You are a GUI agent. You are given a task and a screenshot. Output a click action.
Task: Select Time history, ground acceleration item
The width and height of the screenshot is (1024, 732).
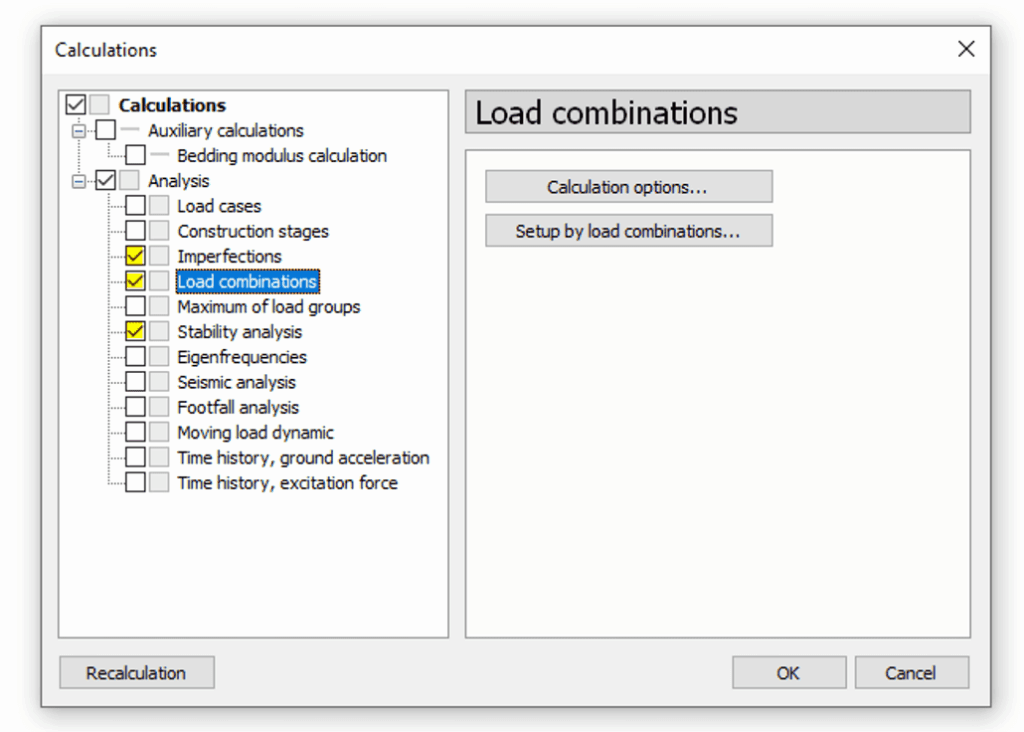[x=303, y=458]
